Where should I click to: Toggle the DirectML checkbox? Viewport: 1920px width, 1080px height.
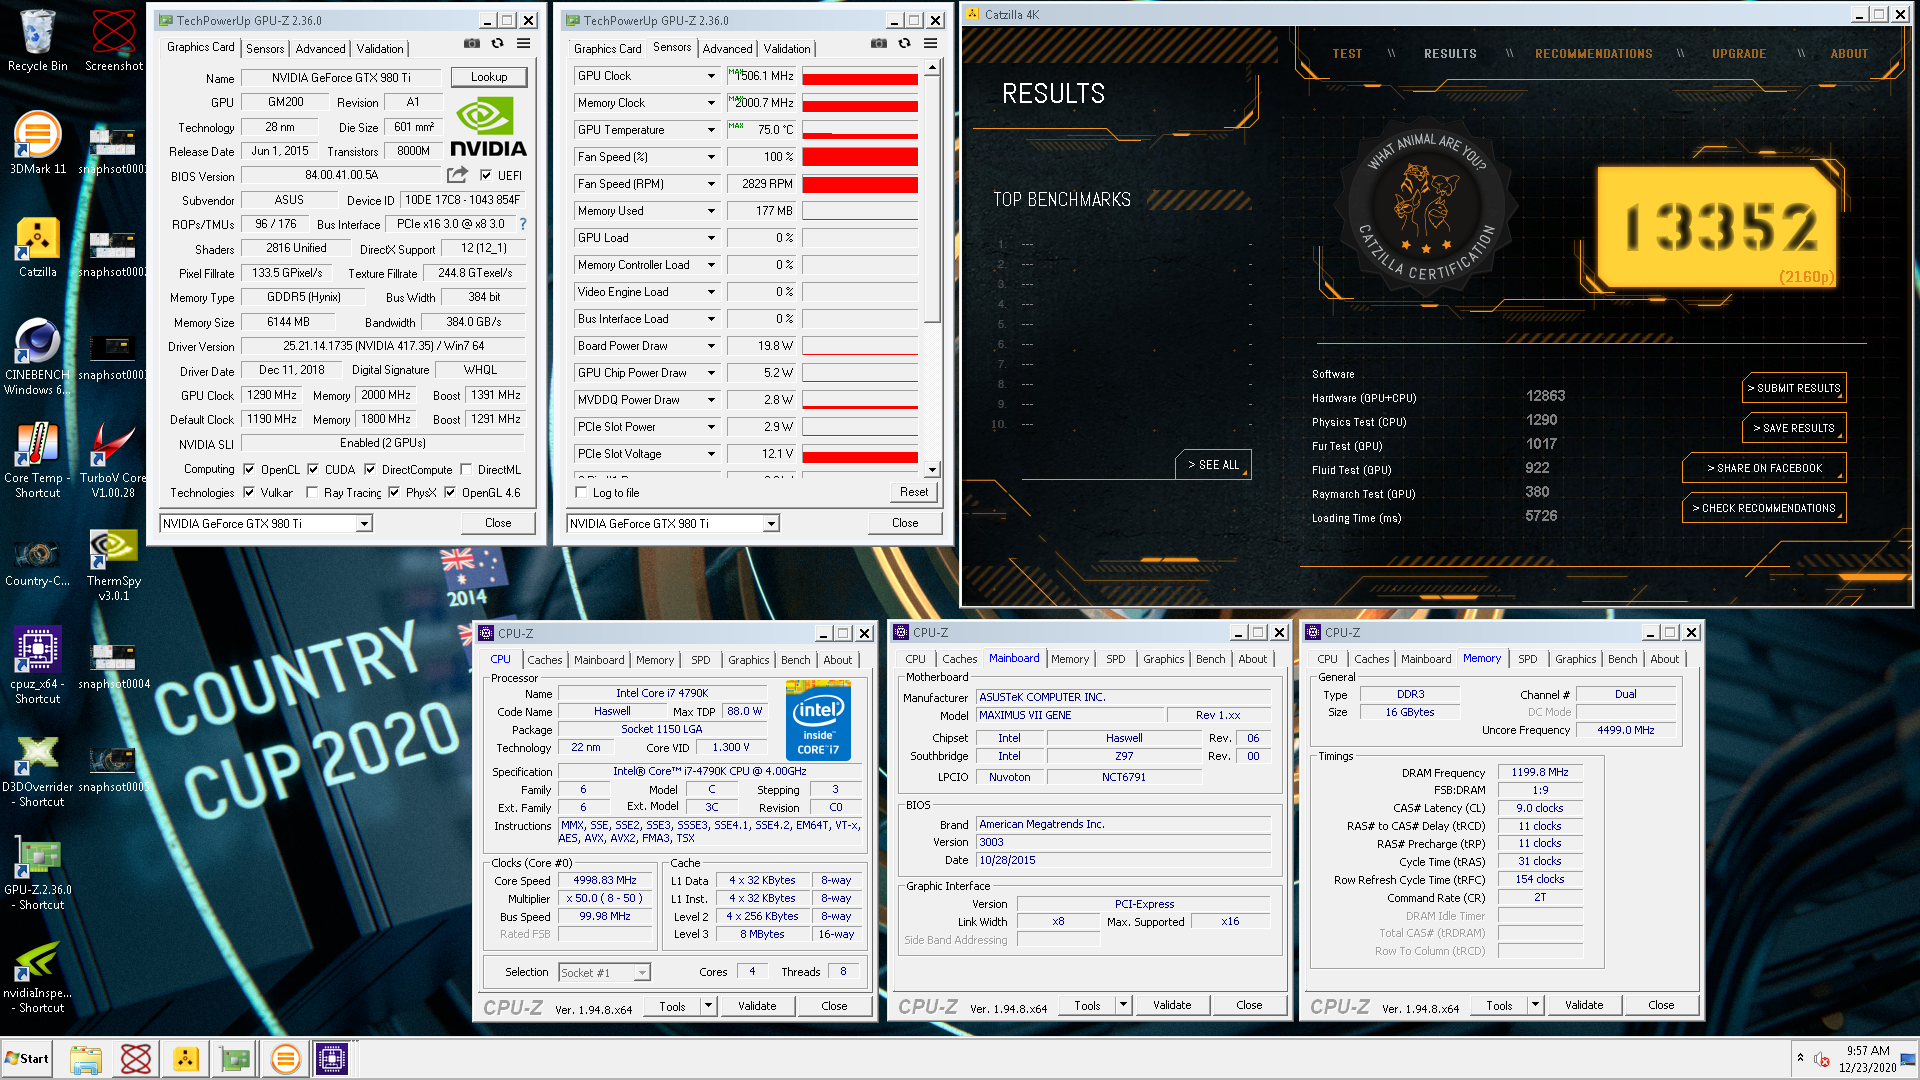(466, 469)
